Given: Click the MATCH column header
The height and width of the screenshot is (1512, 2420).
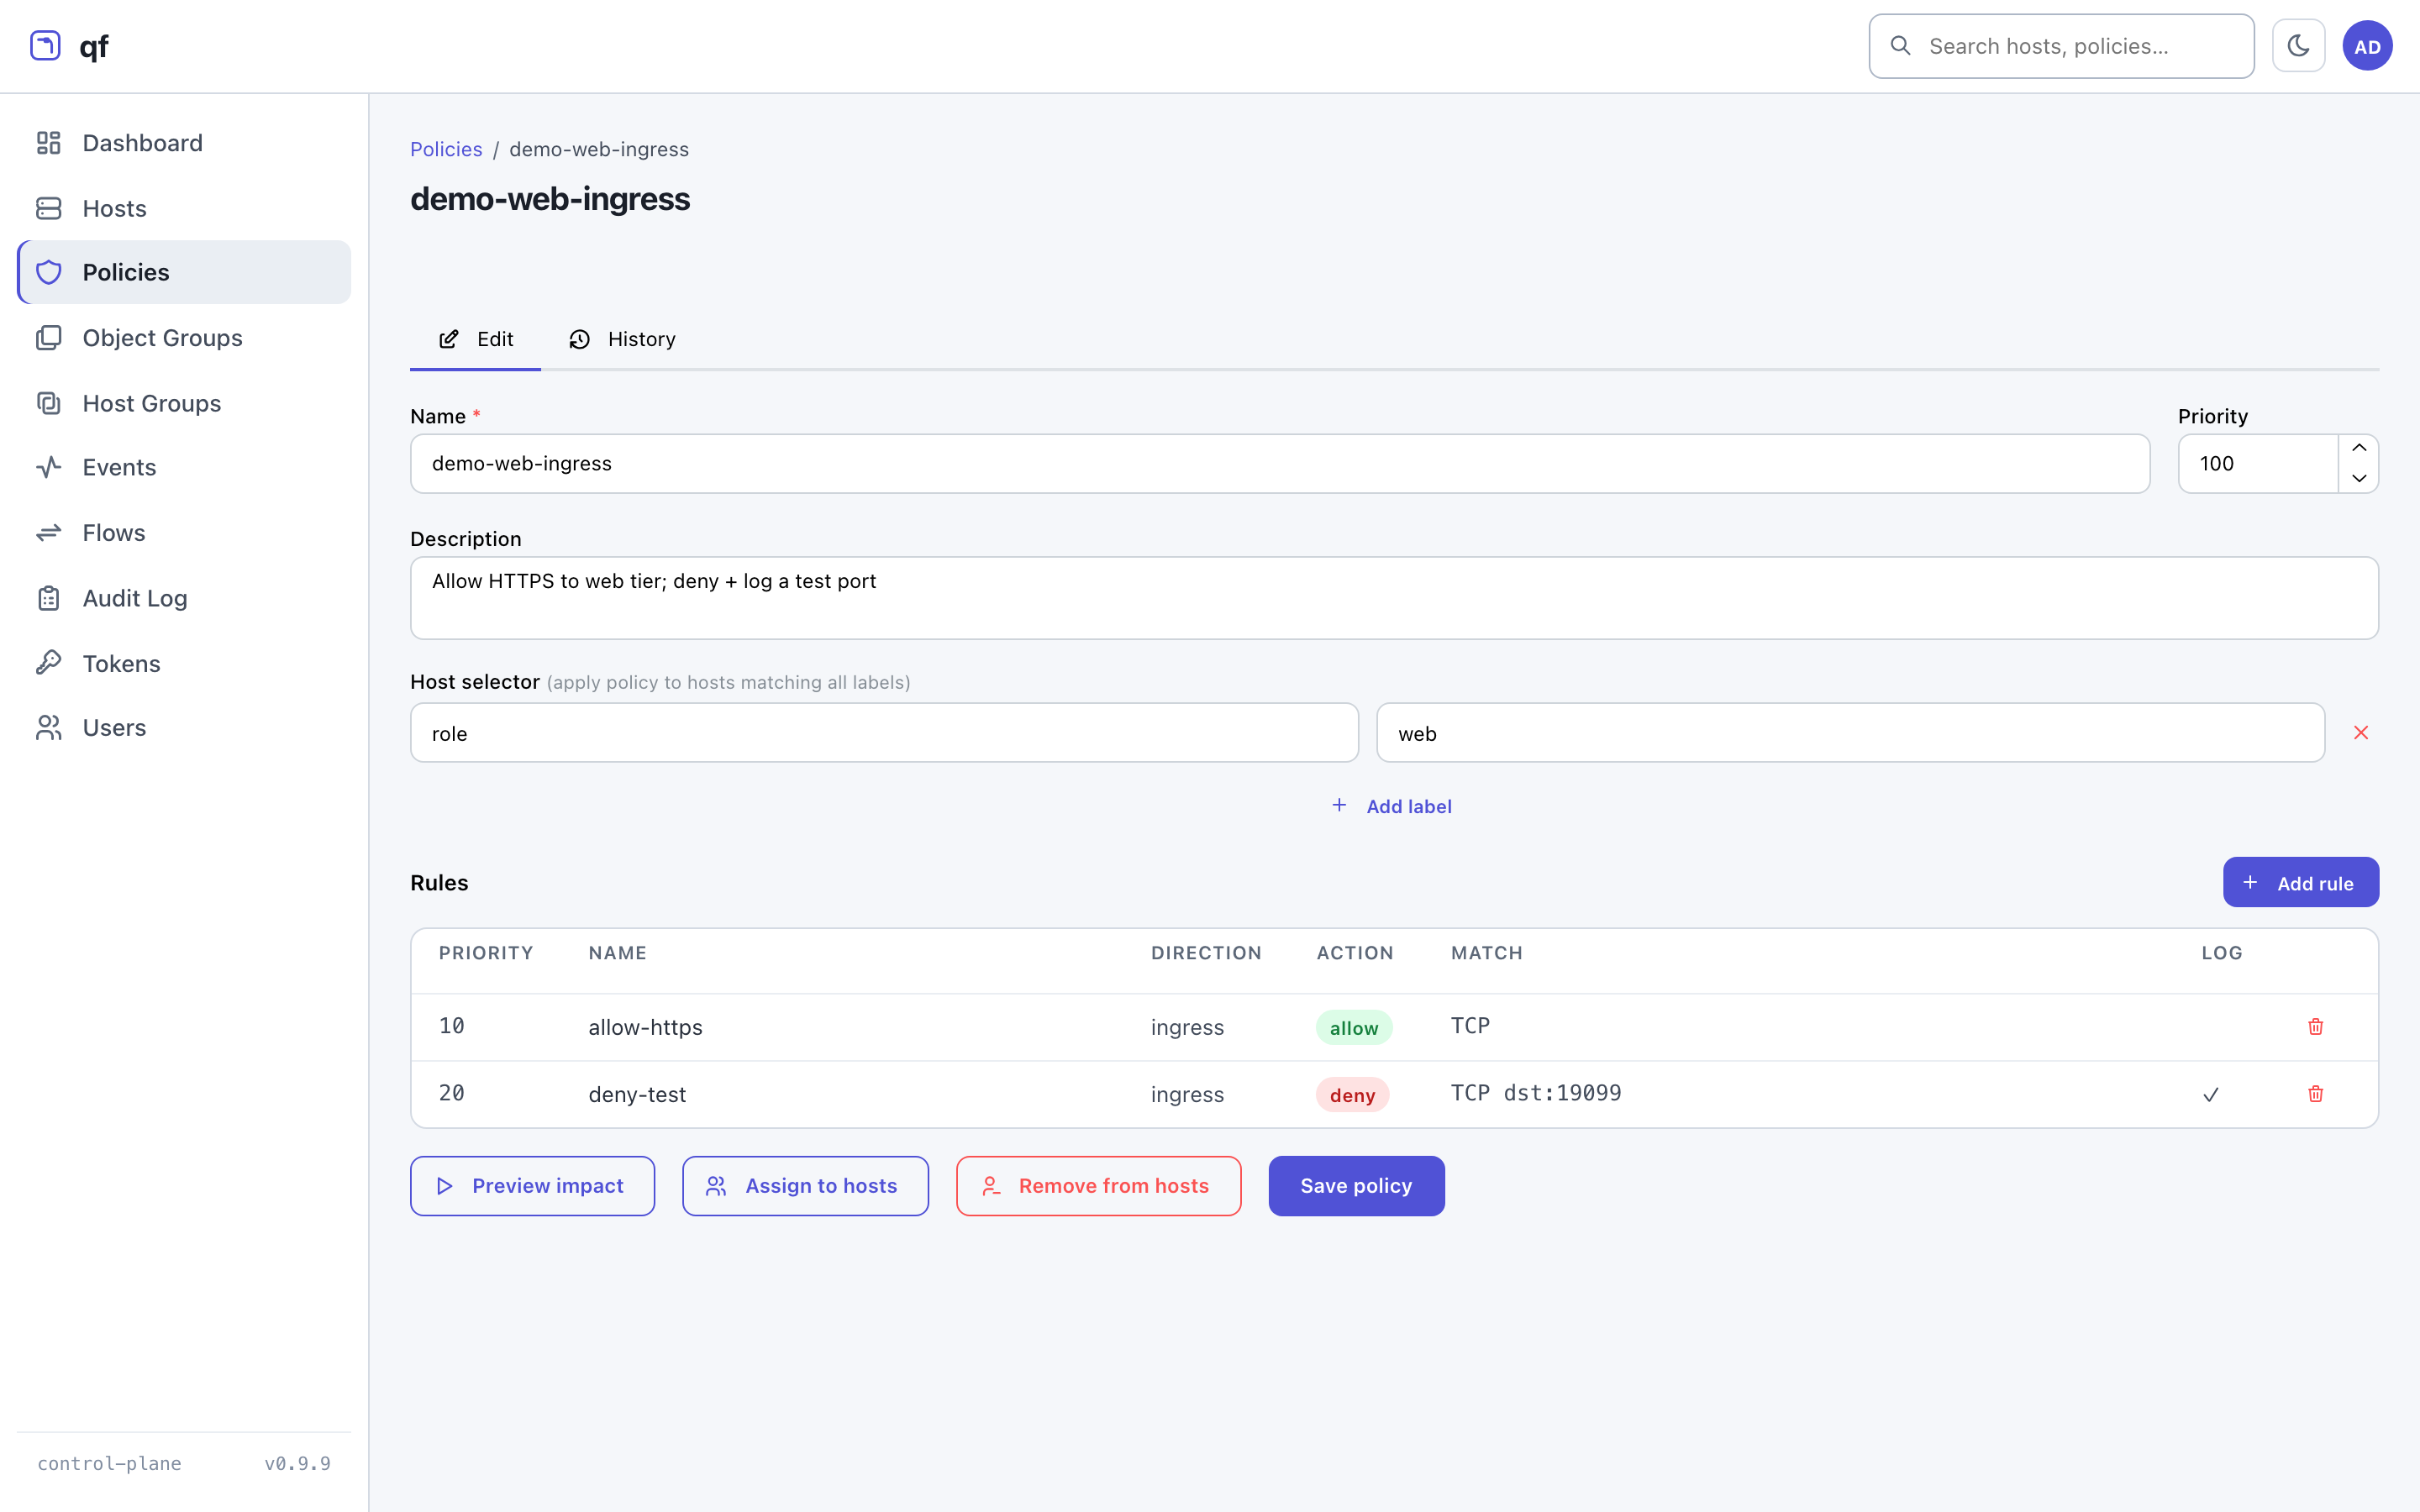Looking at the screenshot, I should [x=1486, y=953].
